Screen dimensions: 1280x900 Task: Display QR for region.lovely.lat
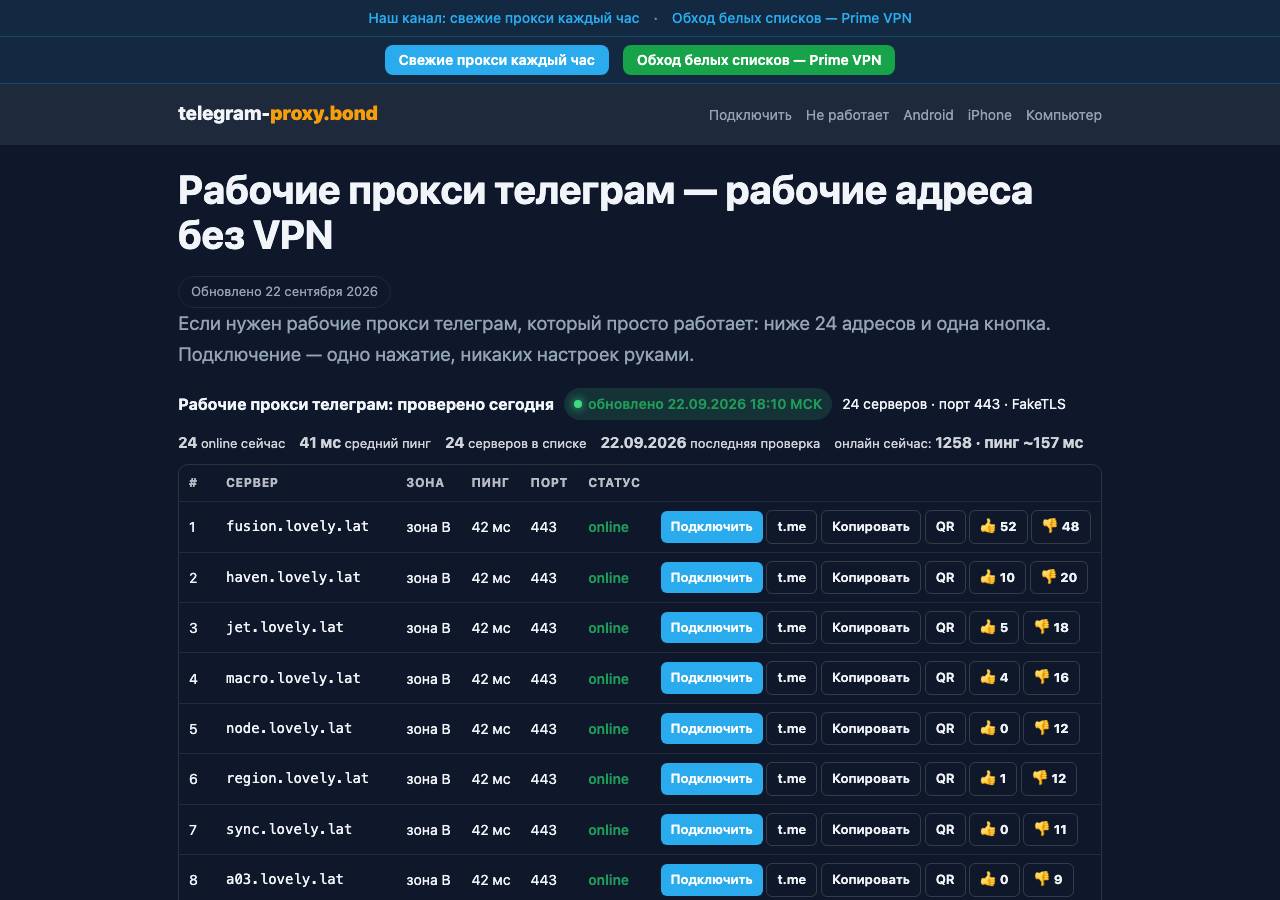coord(945,779)
